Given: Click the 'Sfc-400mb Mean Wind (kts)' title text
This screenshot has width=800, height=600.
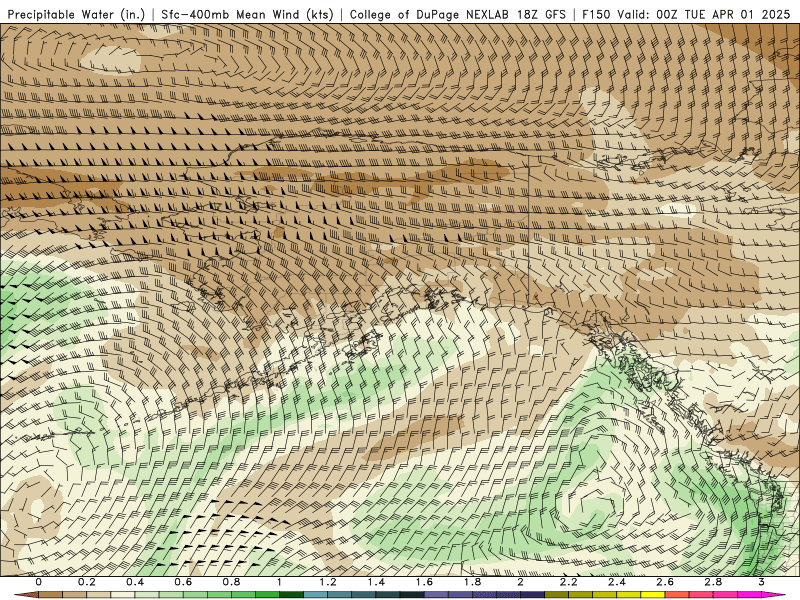Looking at the screenshot, I should point(247,14).
